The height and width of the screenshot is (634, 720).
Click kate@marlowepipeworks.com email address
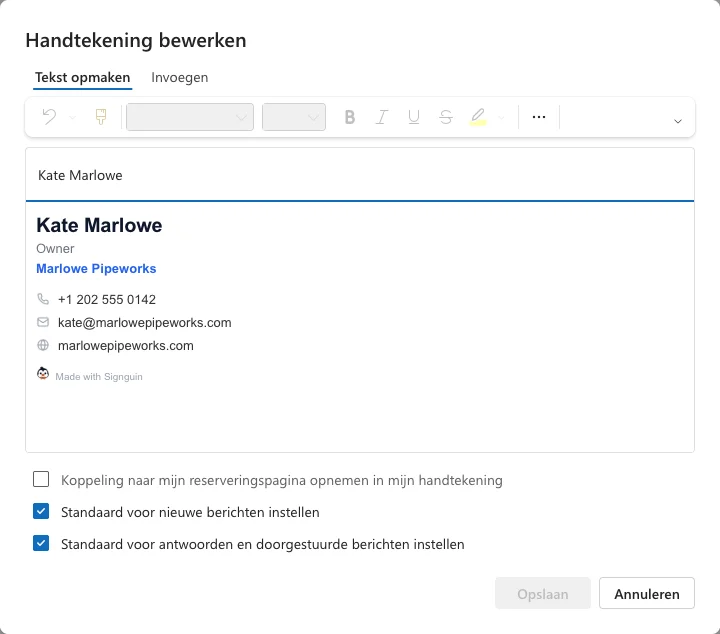click(x=145, y=323)
